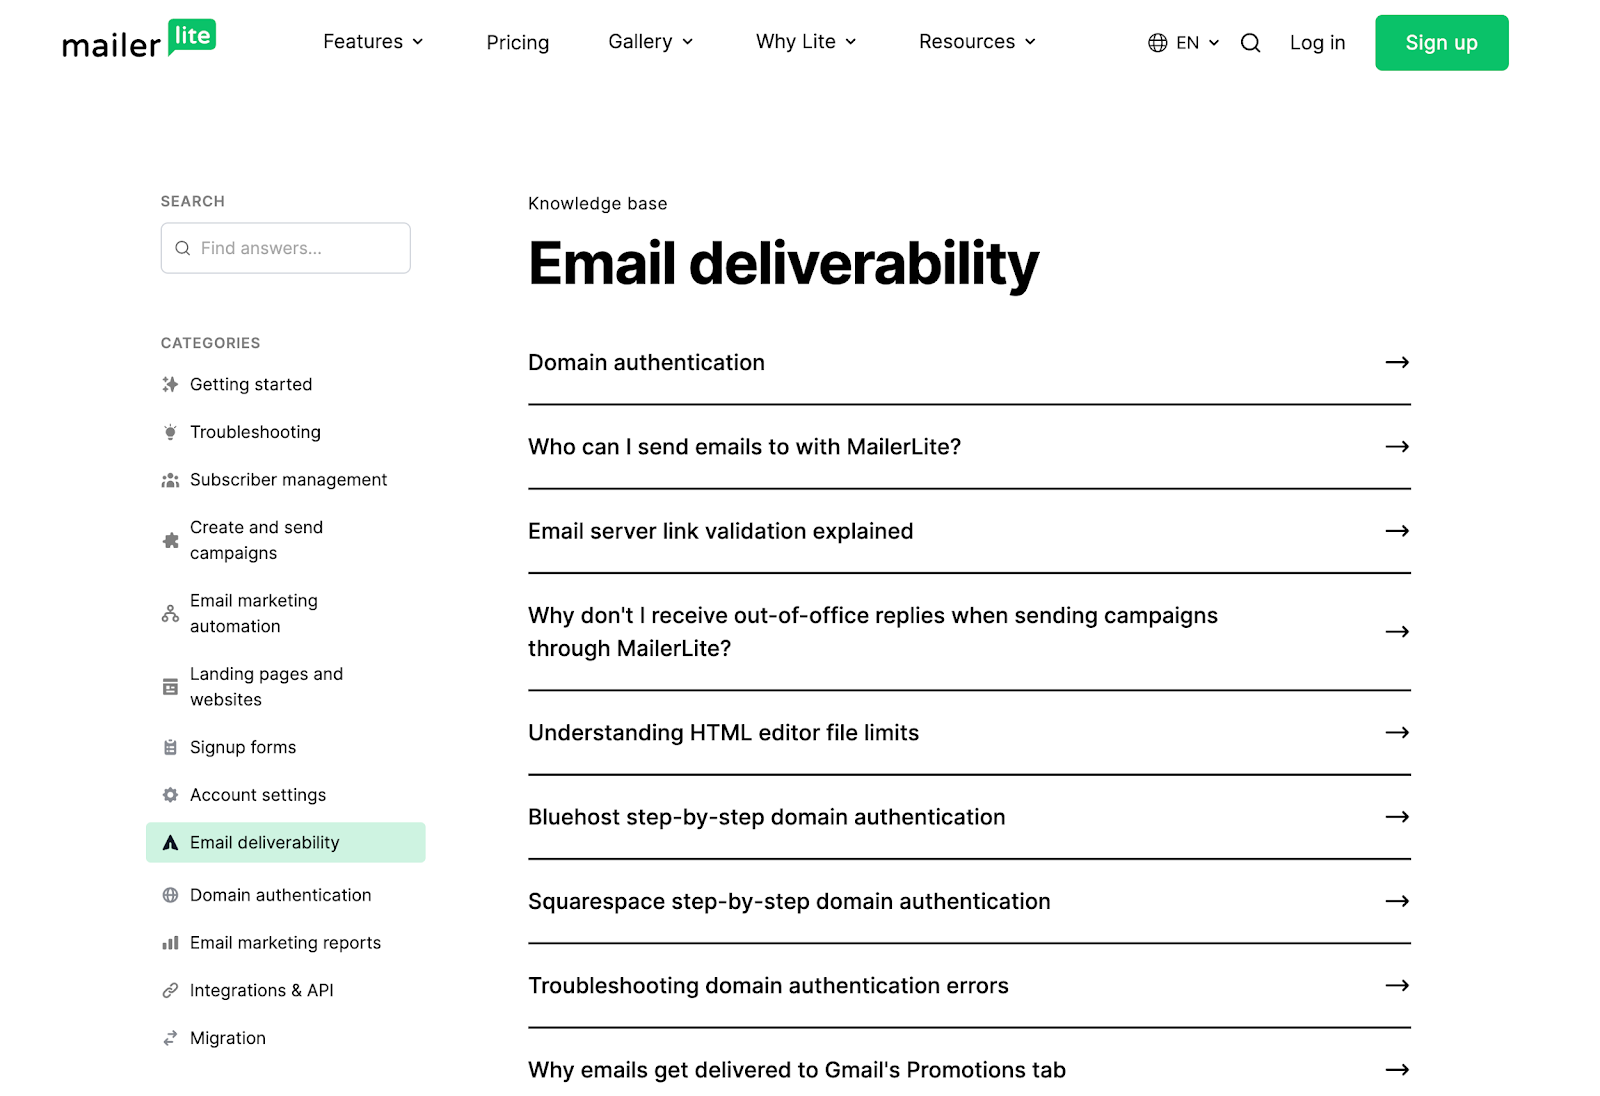Image resolution: width=1600 pixels, height=1096 pixels.
Task: Select the Domain authentication sidebar category
Action: point(280,894)
